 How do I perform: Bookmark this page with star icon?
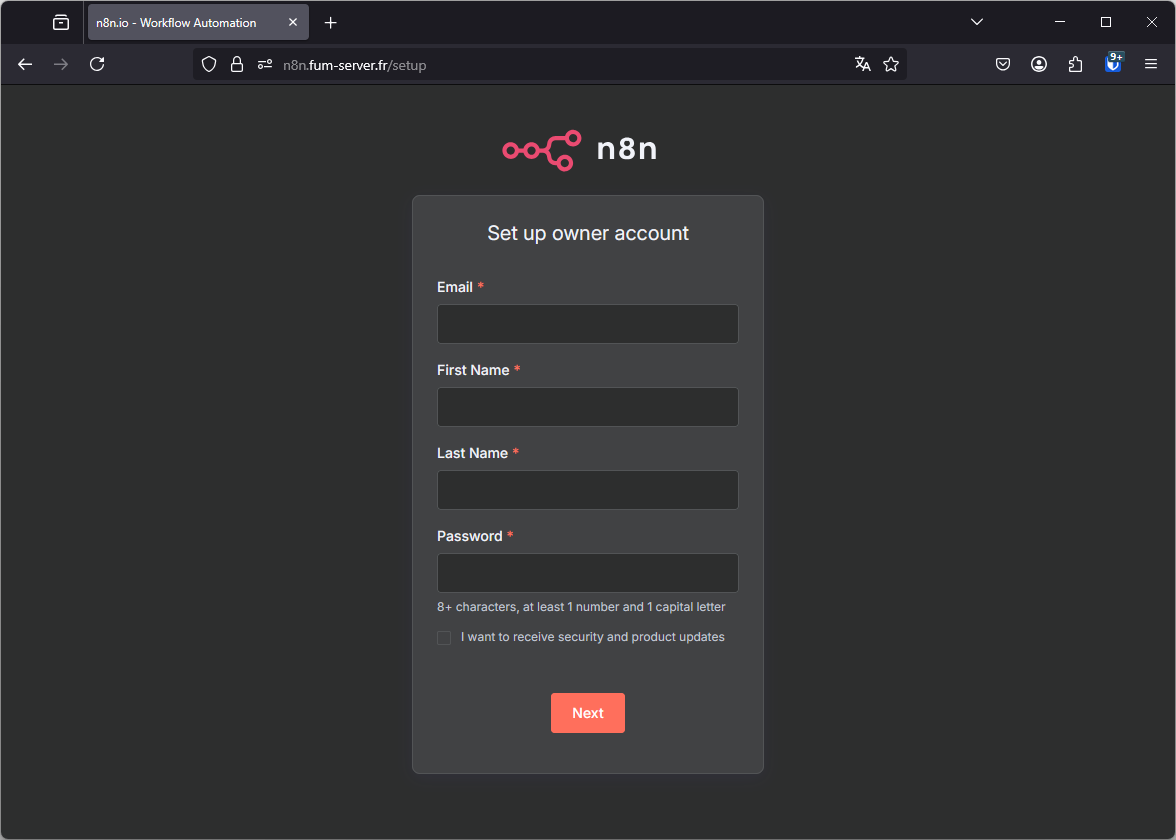[891, 64]
